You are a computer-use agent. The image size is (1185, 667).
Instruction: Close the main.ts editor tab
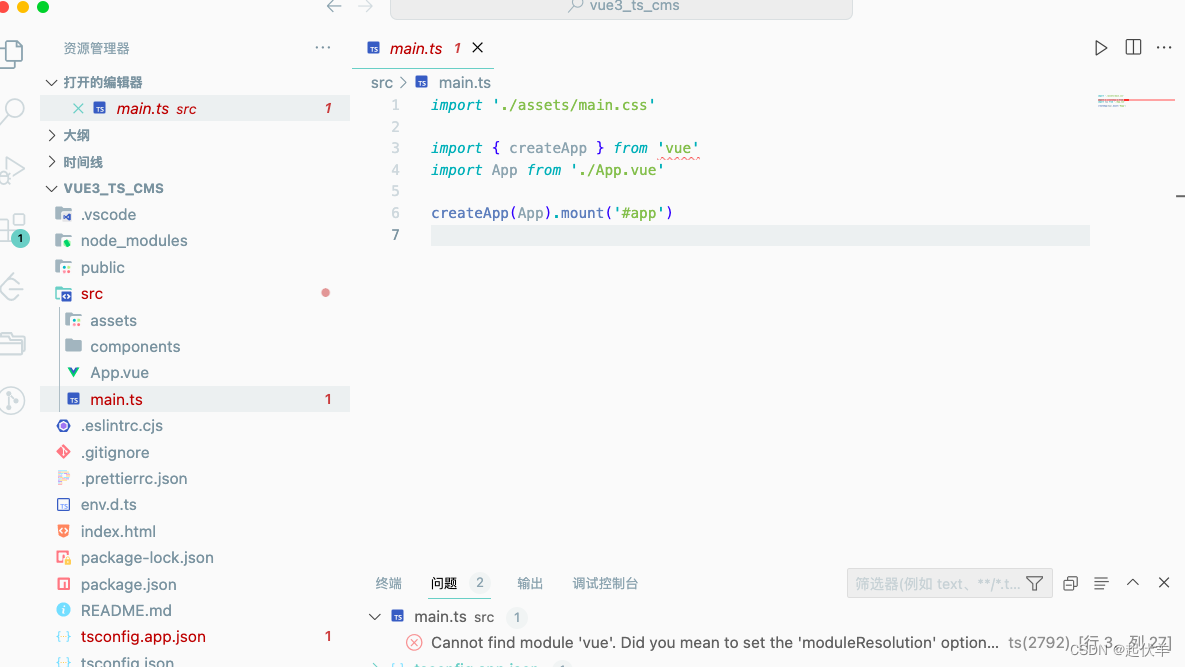(478, 48)
